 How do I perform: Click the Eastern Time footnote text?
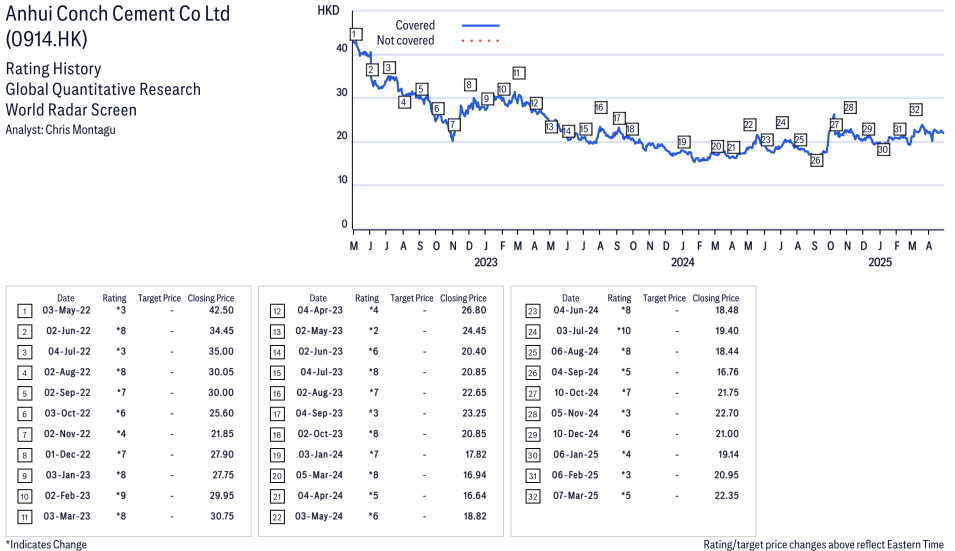(823, 544)
